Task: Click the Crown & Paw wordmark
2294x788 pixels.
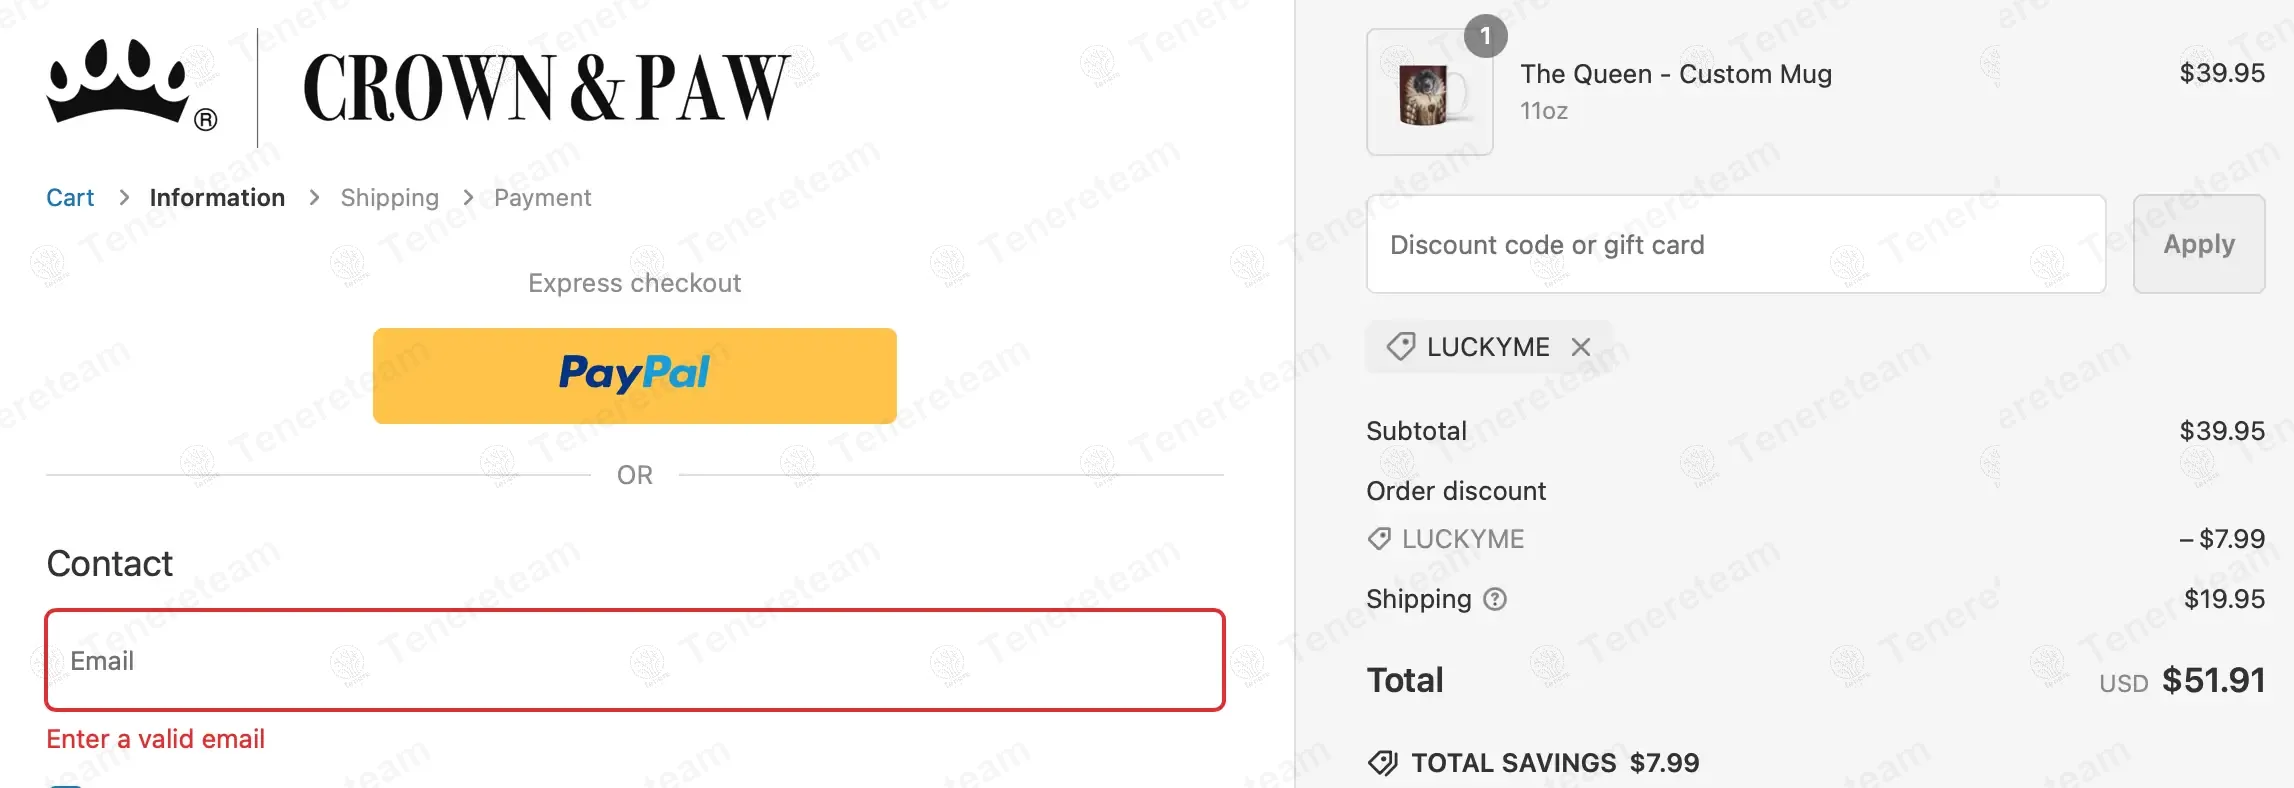Action: [x=546, y=88]
